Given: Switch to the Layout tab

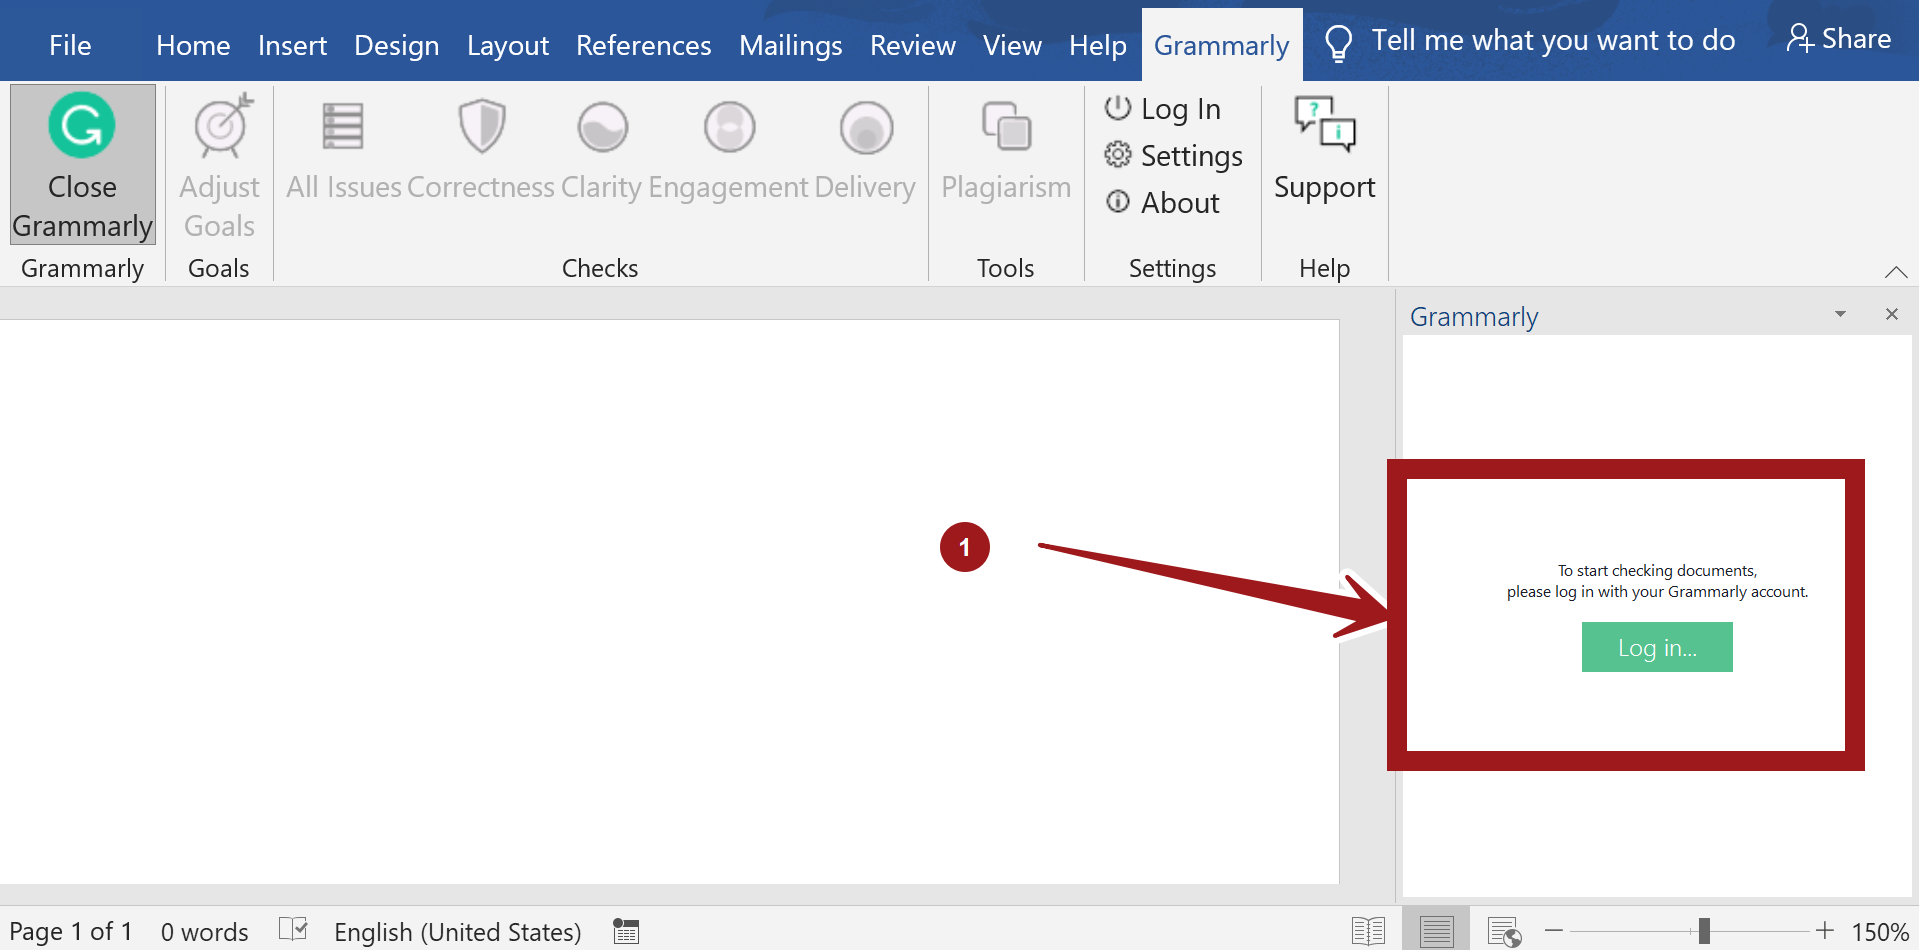Looking at the screenshot, I should pyautogui.click(x=508, y=46).
